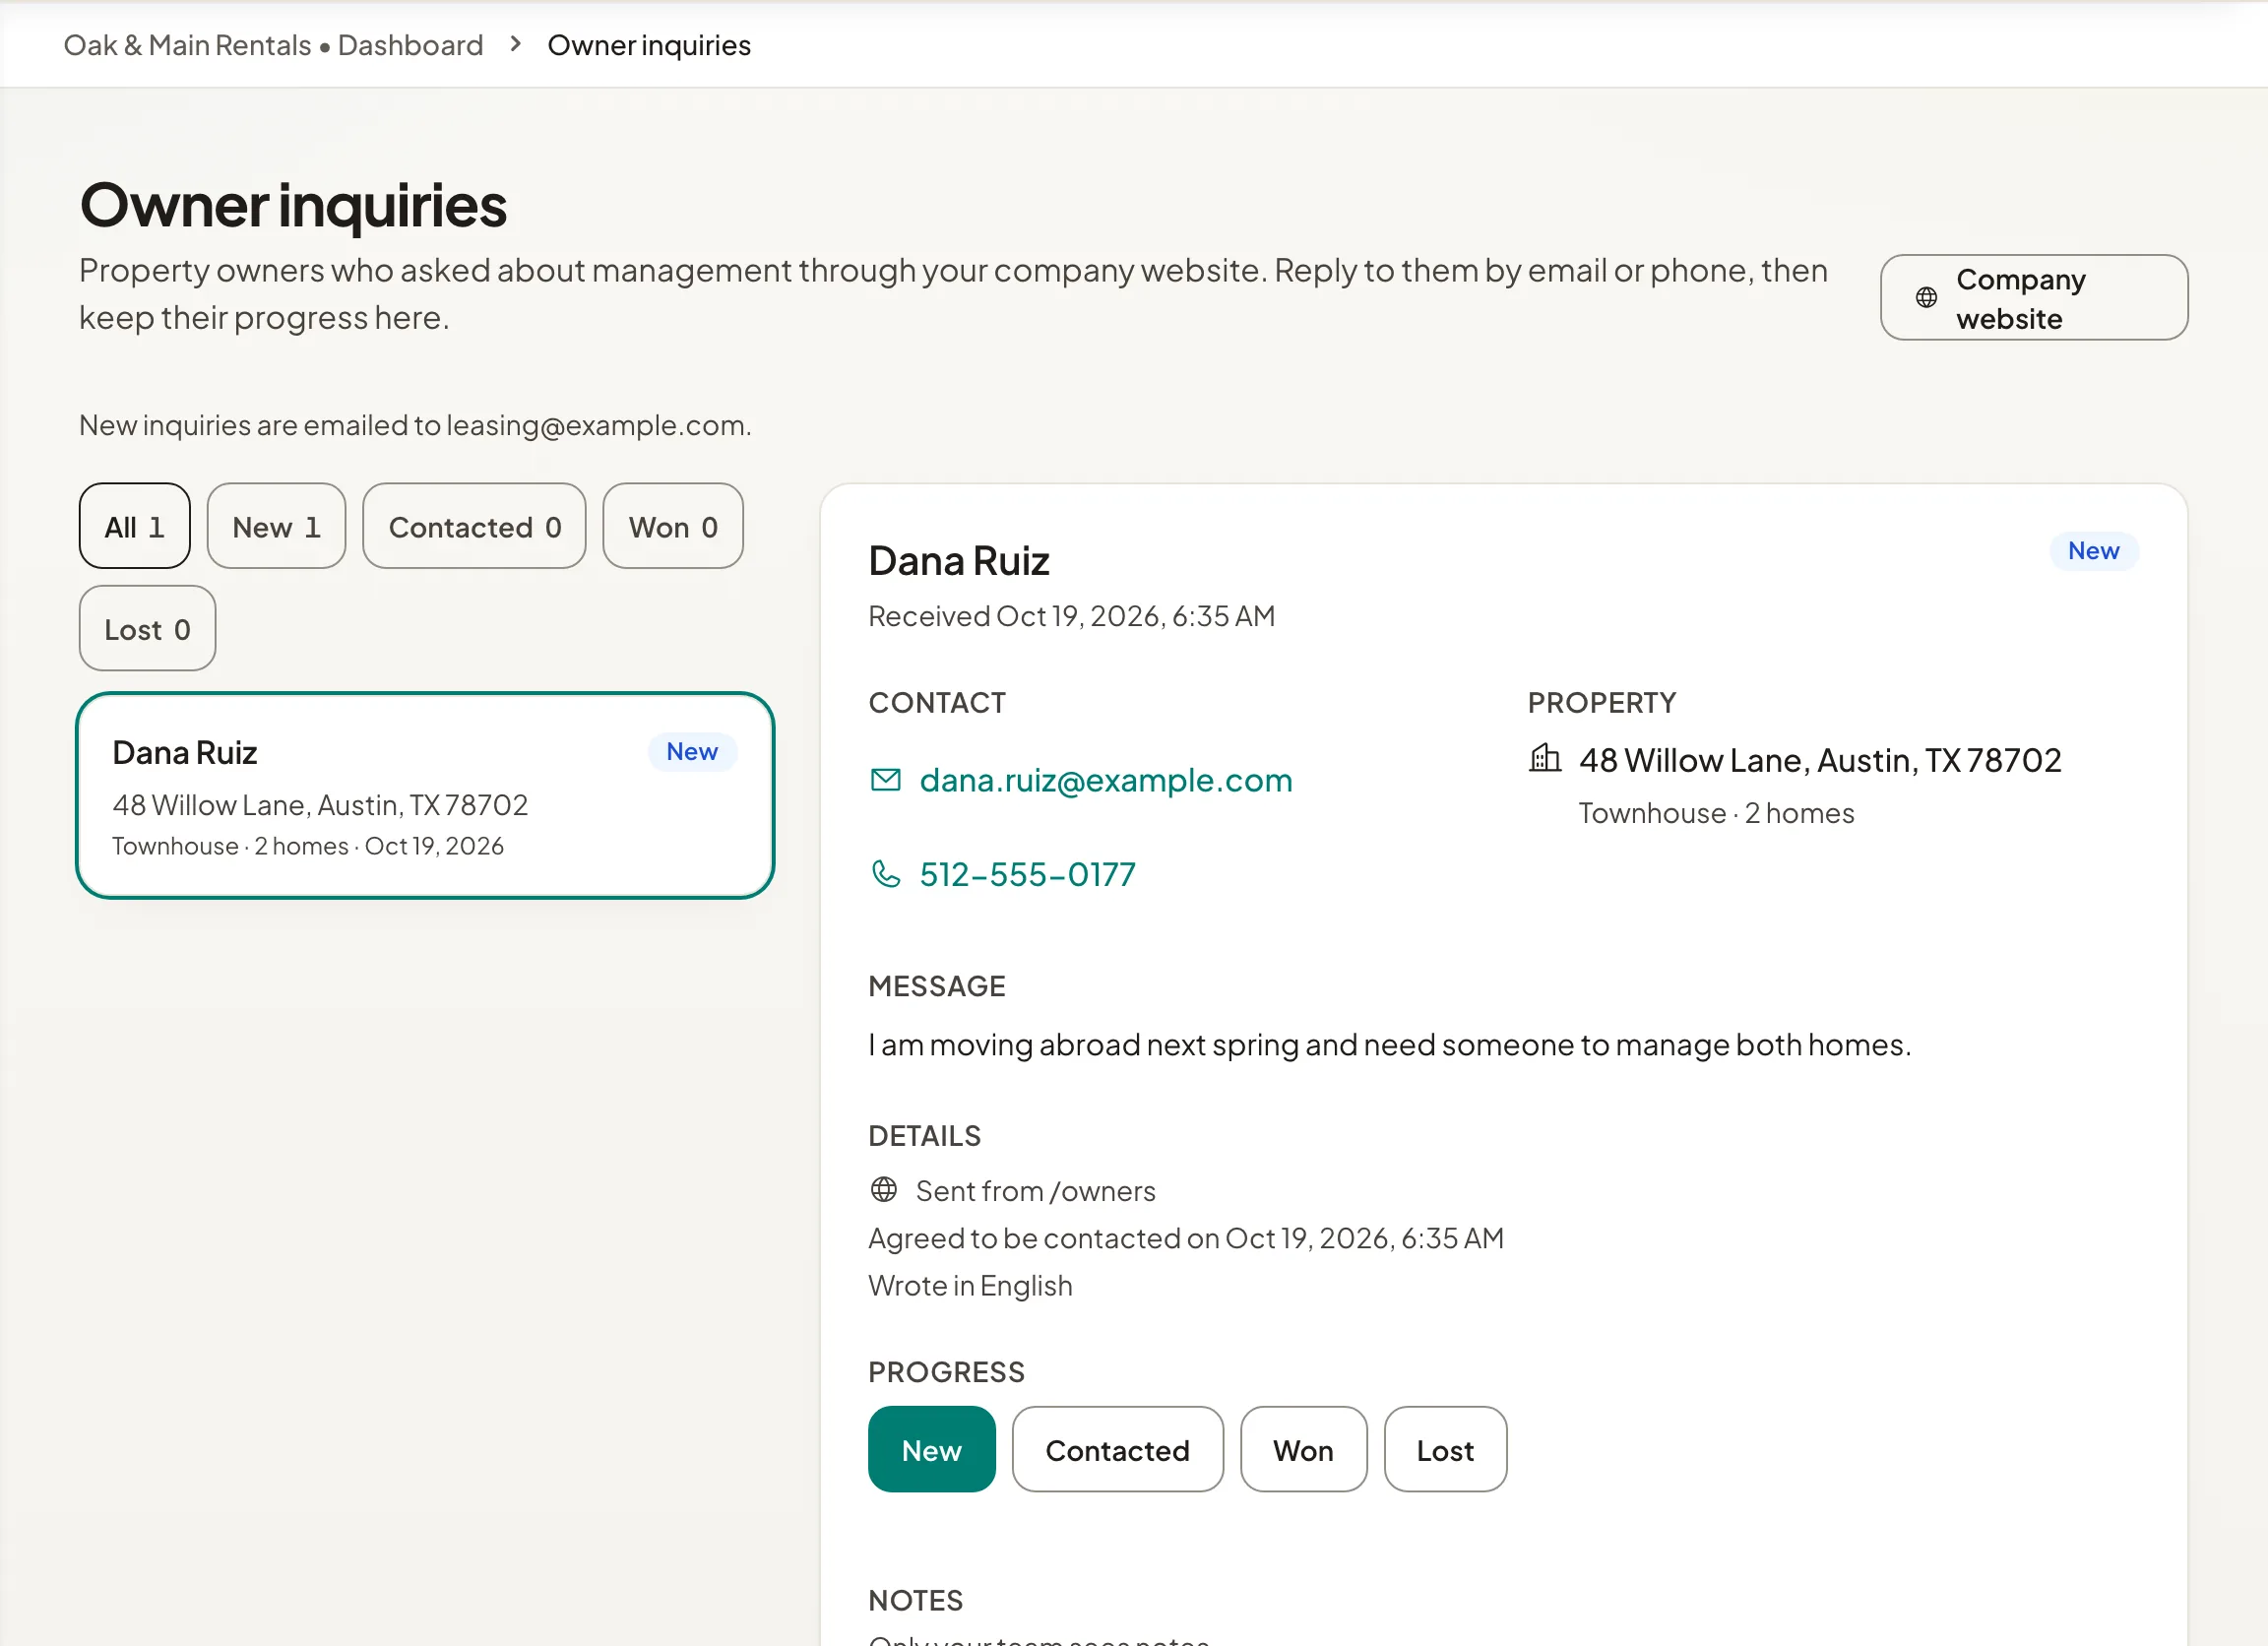This screenshot has width=2268, height=1646.
Task: Click the "Wrote in English" detail
Action: [970, 1285]
